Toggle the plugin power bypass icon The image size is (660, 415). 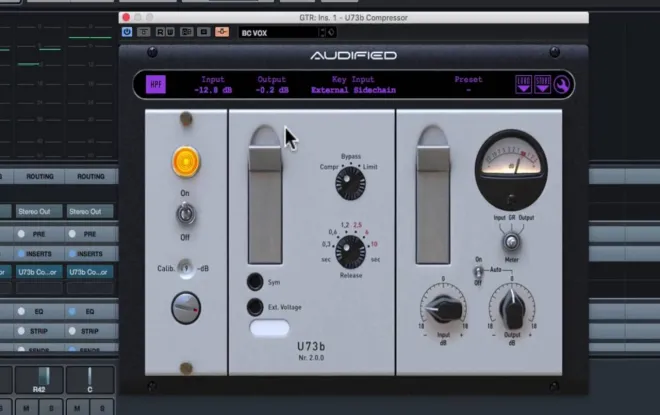[127, 32]
